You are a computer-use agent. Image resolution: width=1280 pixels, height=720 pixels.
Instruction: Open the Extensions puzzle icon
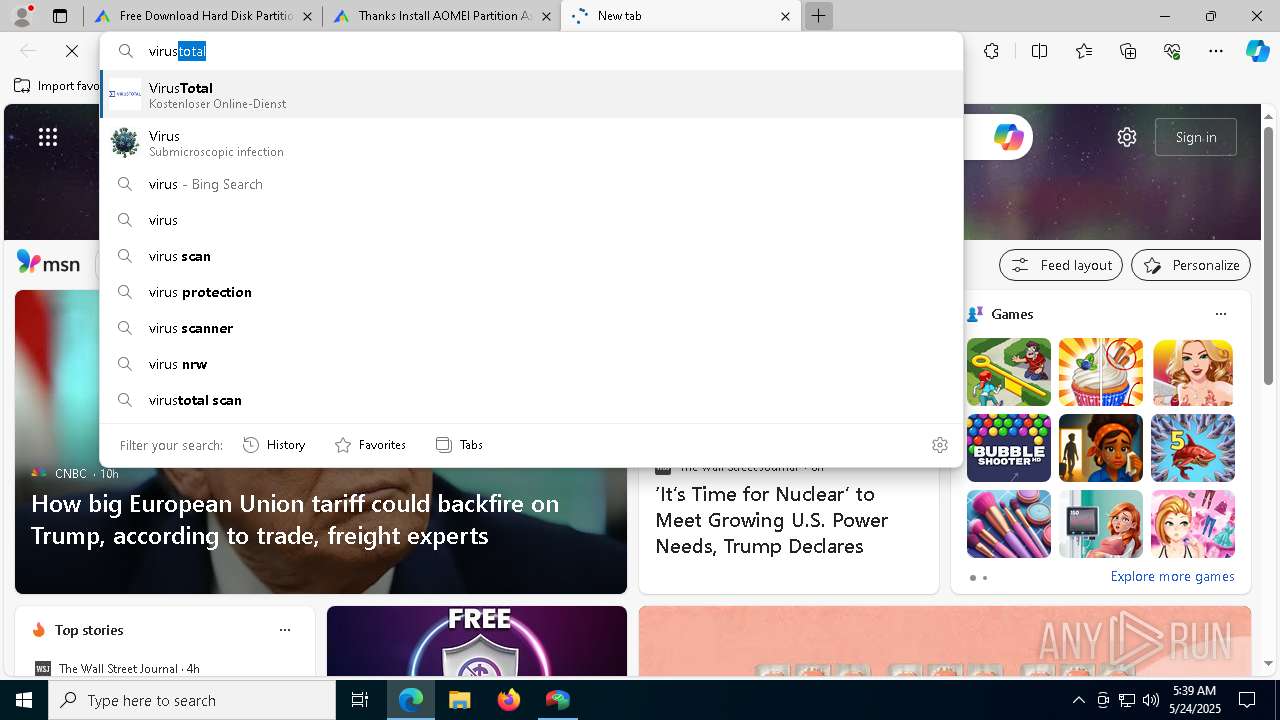pyautogui.click(x=991, y=51)
